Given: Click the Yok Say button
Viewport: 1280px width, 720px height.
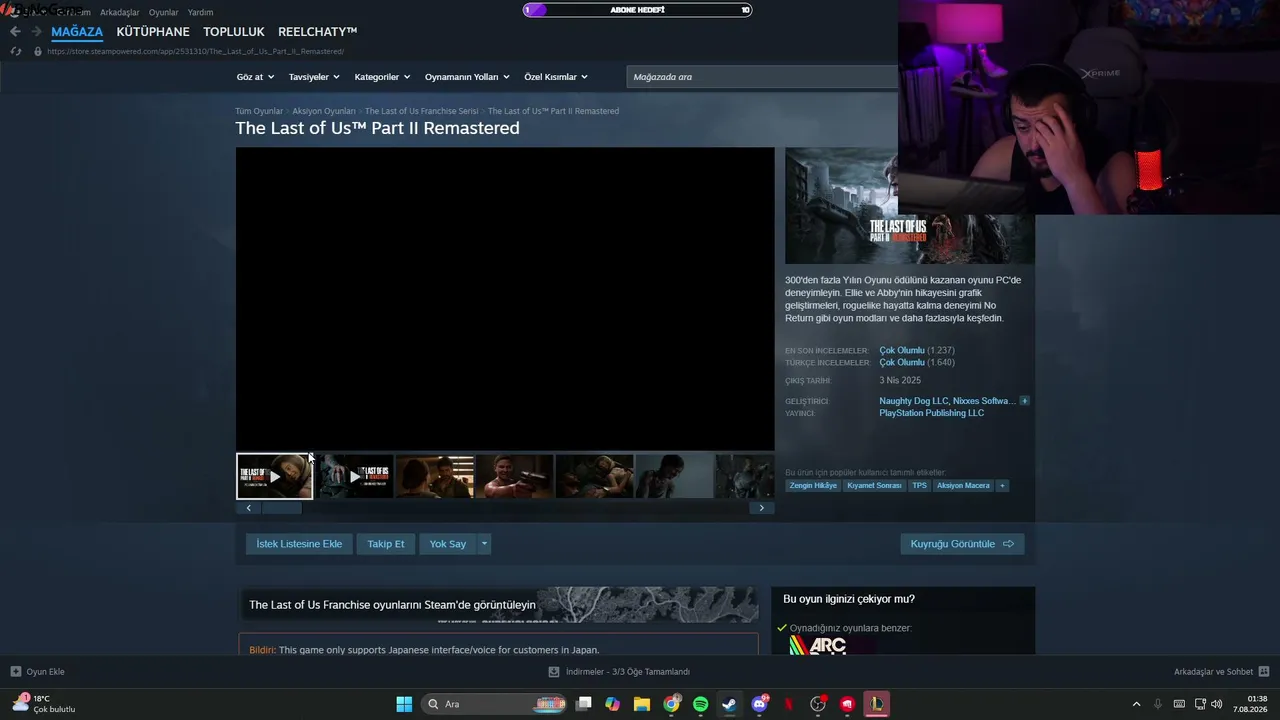Looking at the screenshot, I should (x=448, y=544).
